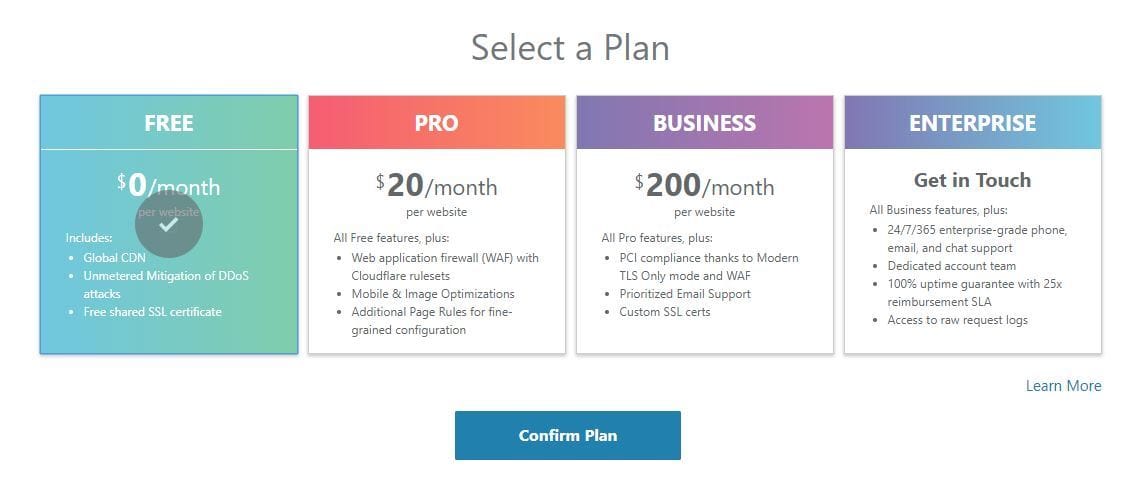Click Access to raw request logs
The width and height of the screenshot is (1141, 486).
click(957, 320)
